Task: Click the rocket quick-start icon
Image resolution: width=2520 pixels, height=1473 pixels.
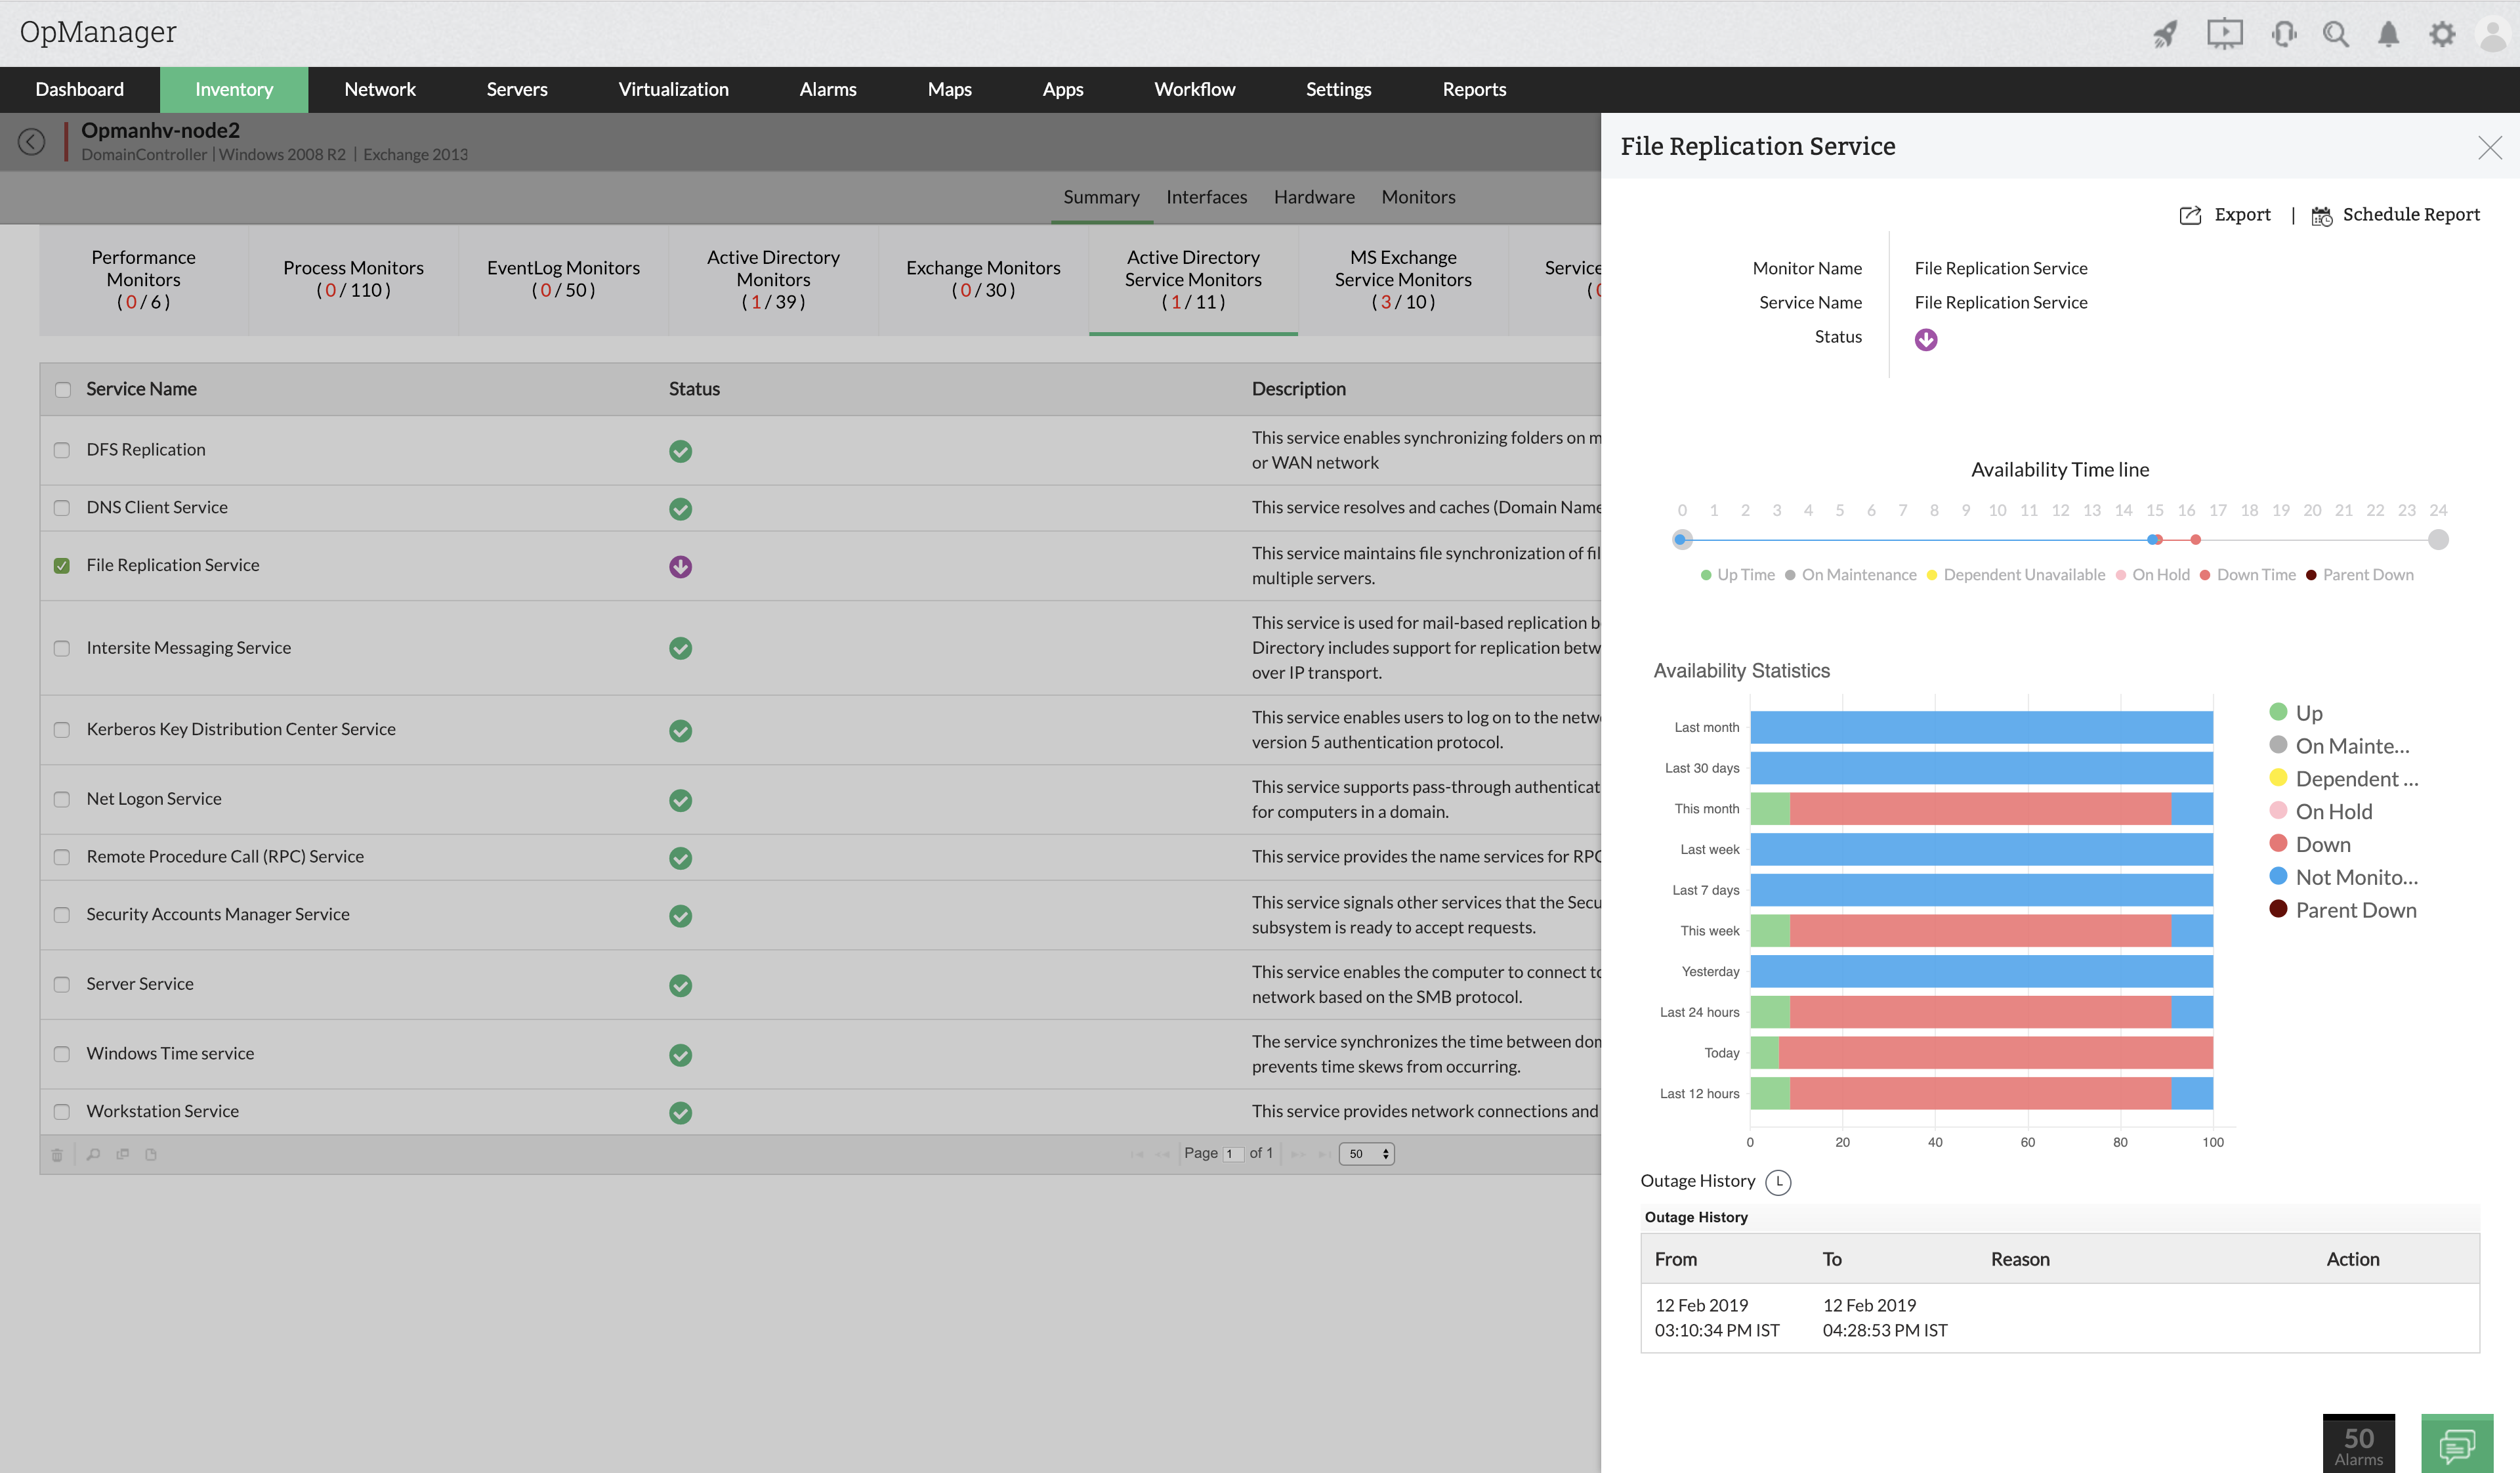Action: click(x=2165, y=35)
